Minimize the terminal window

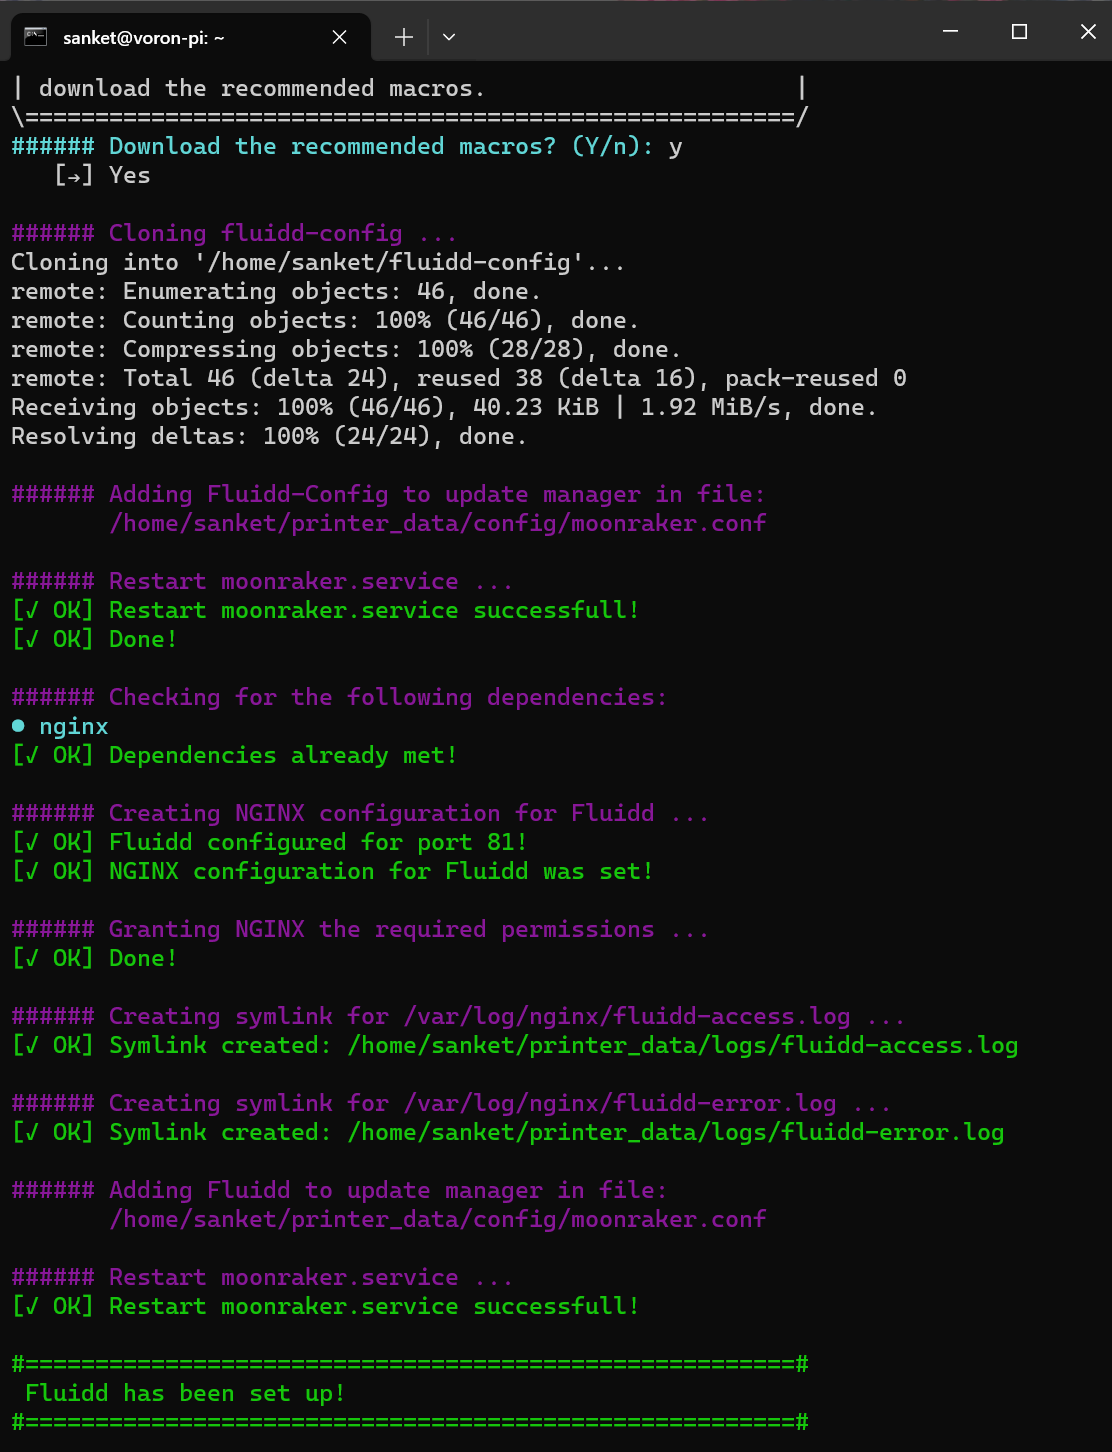pyautogui.click(x=951, y=32)
